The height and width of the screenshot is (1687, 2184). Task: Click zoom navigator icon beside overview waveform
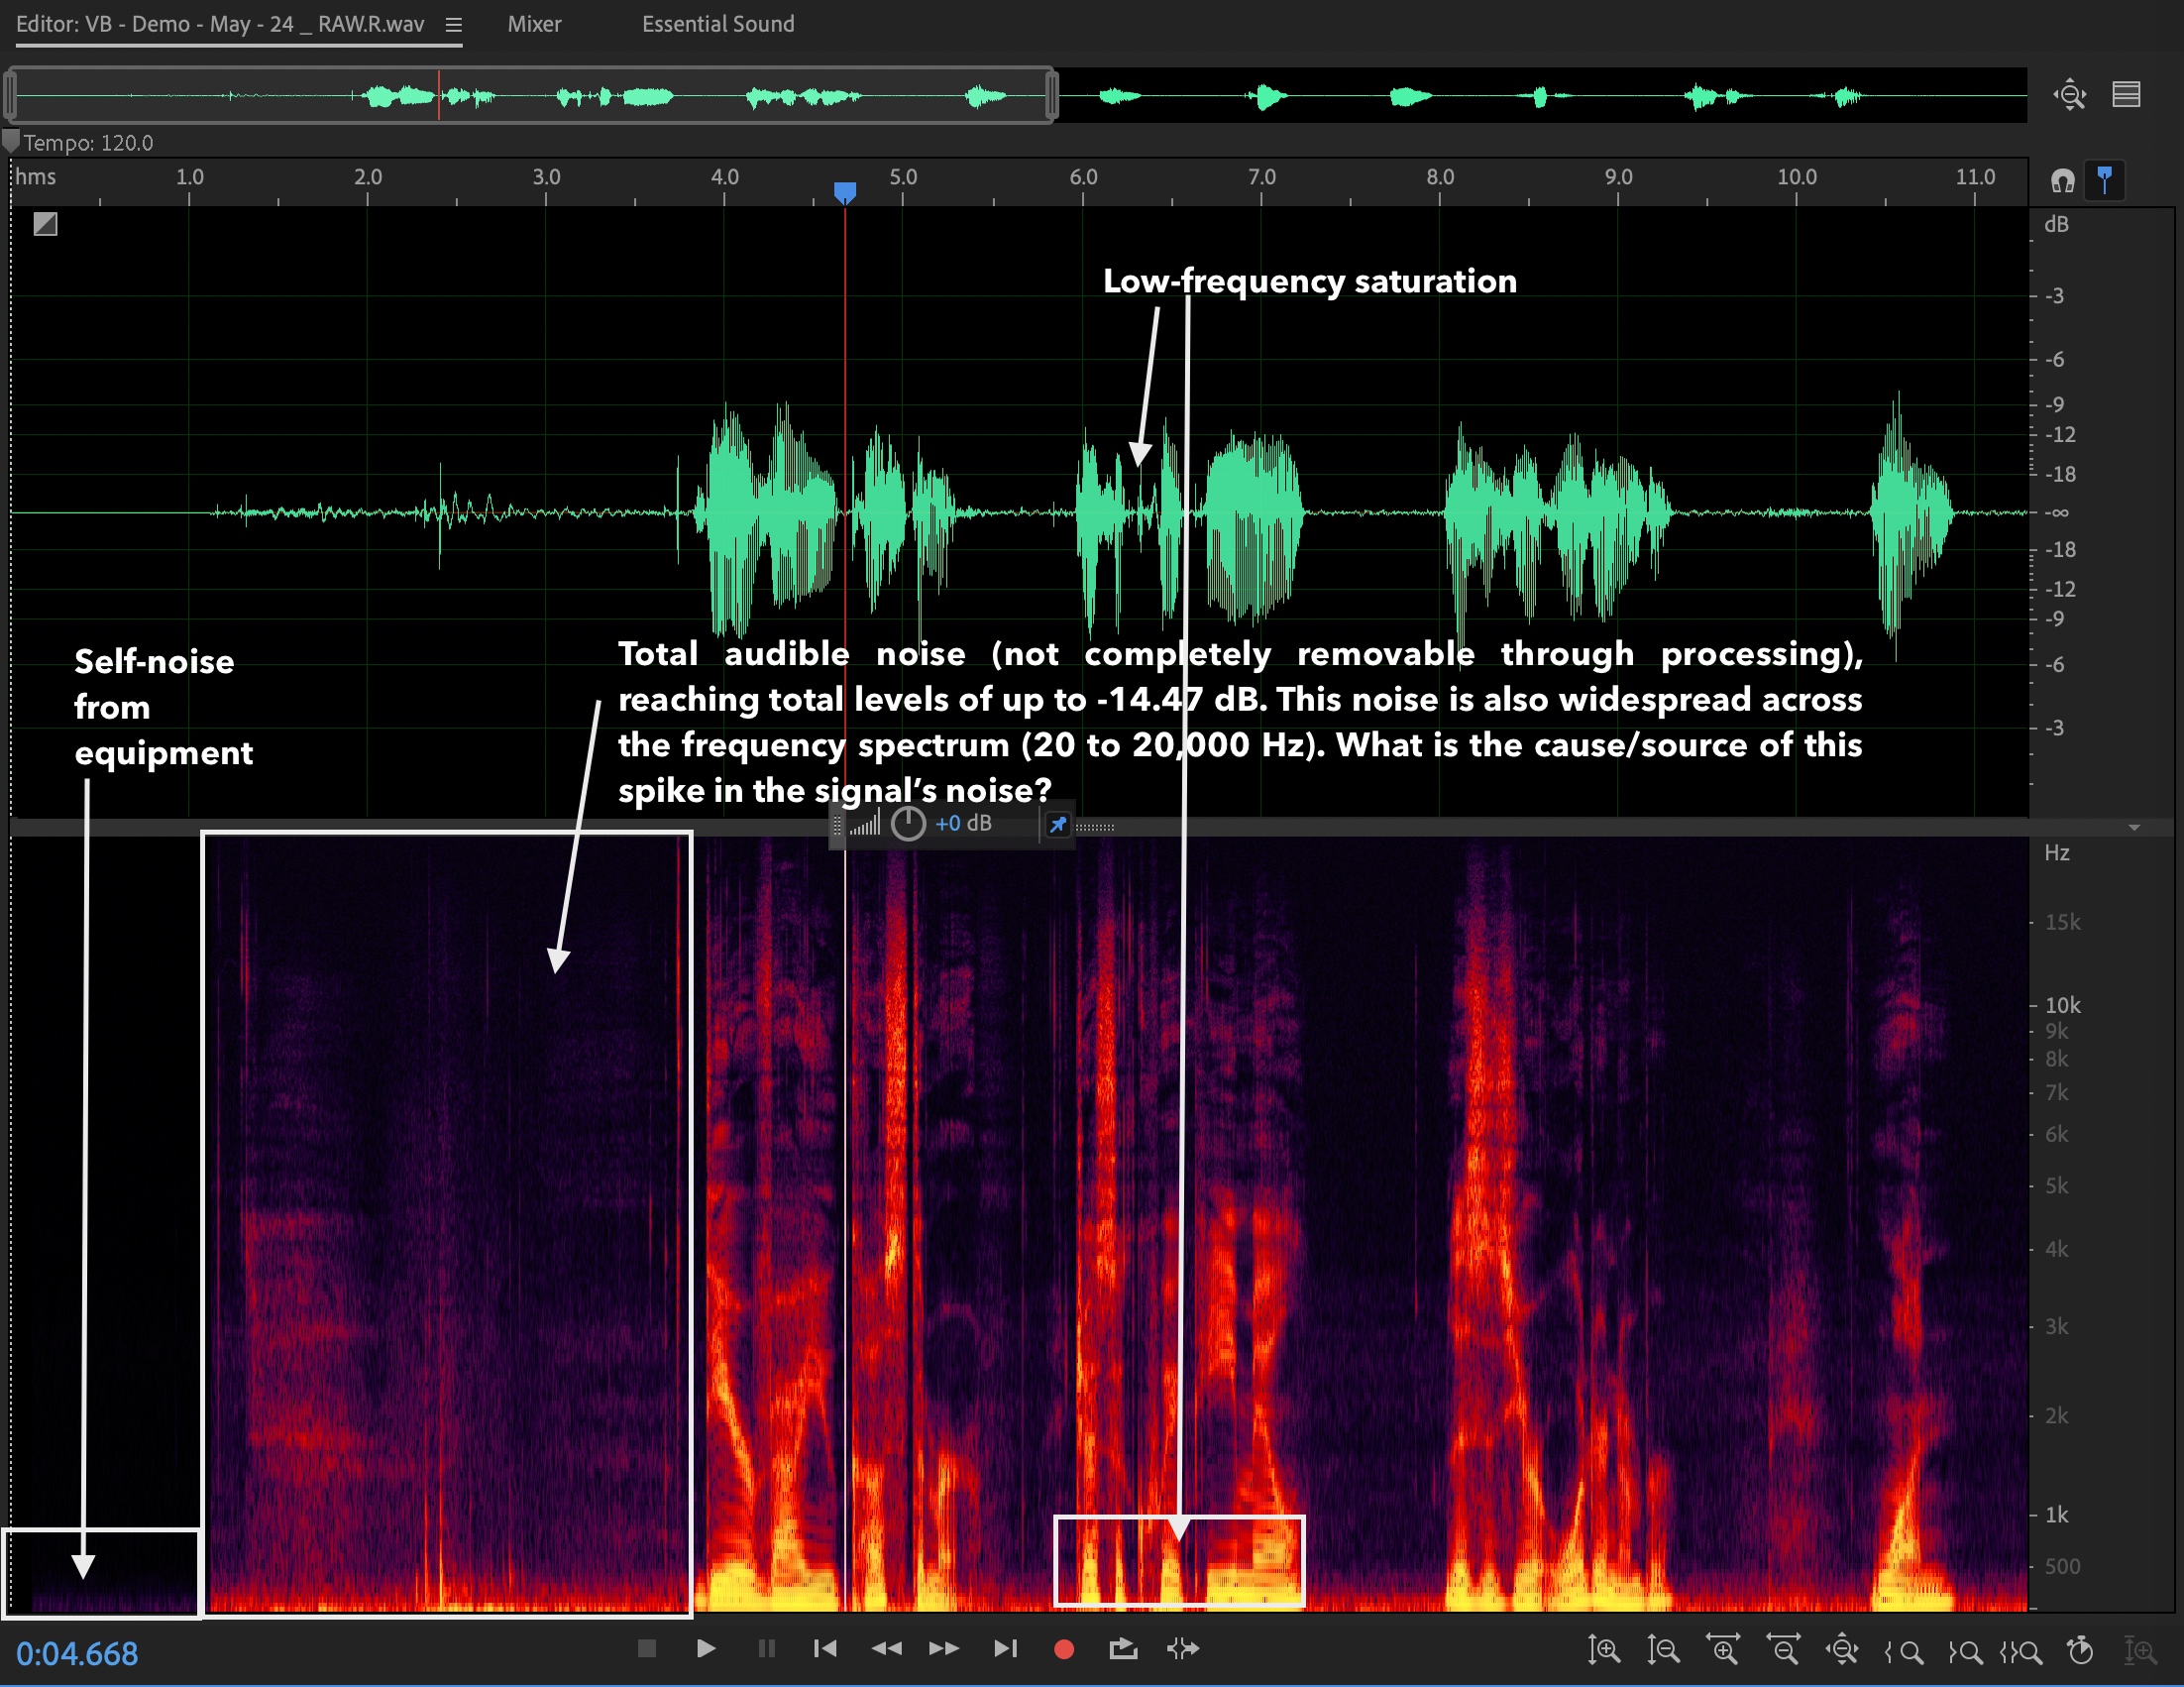2069,95
